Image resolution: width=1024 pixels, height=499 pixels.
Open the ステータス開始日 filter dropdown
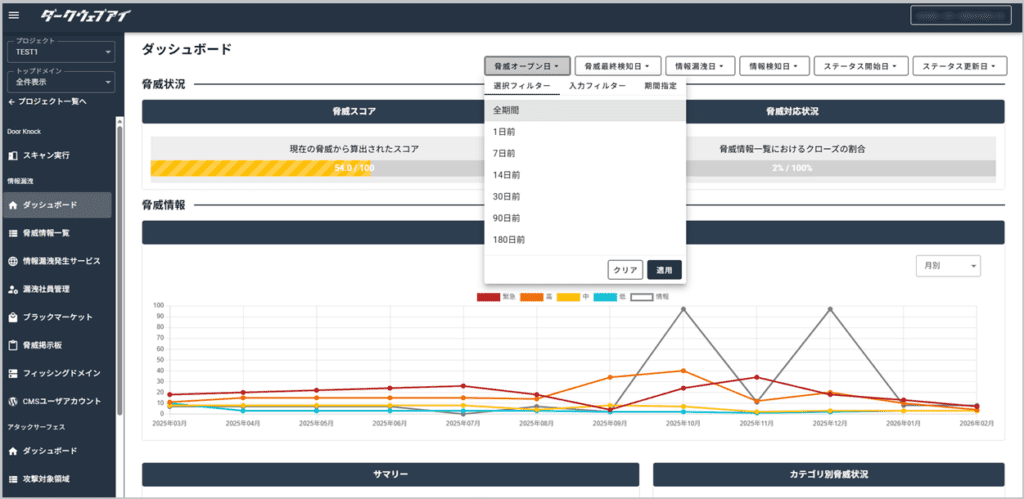click(861, 66)
